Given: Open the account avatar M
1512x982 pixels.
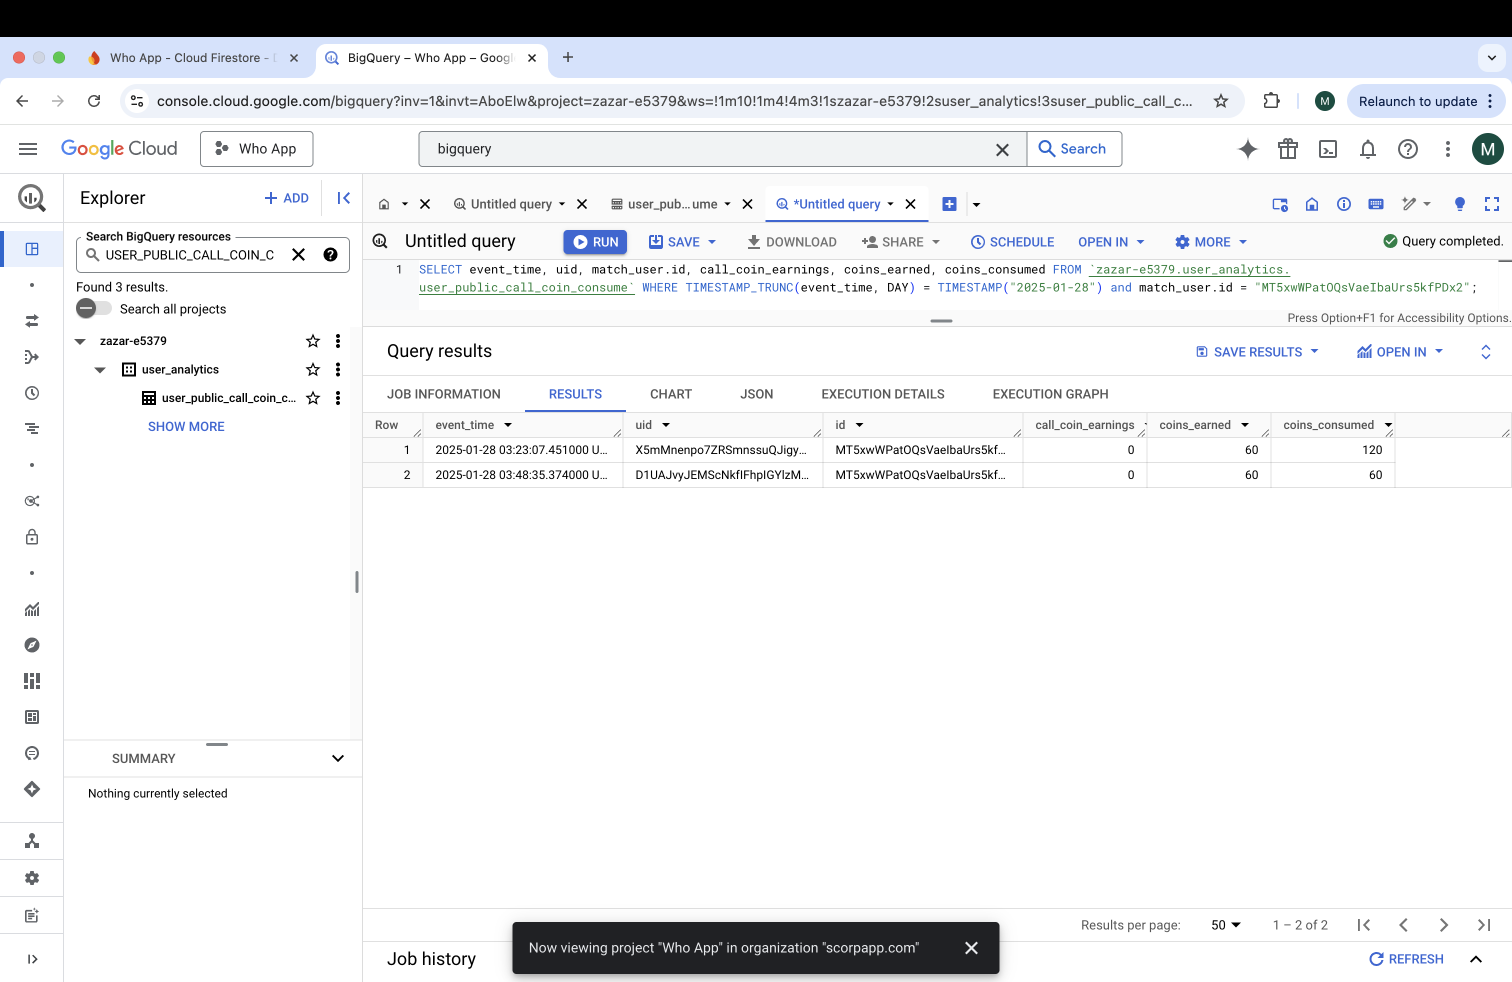Looking at the screenshot, I should (1488, 149).
